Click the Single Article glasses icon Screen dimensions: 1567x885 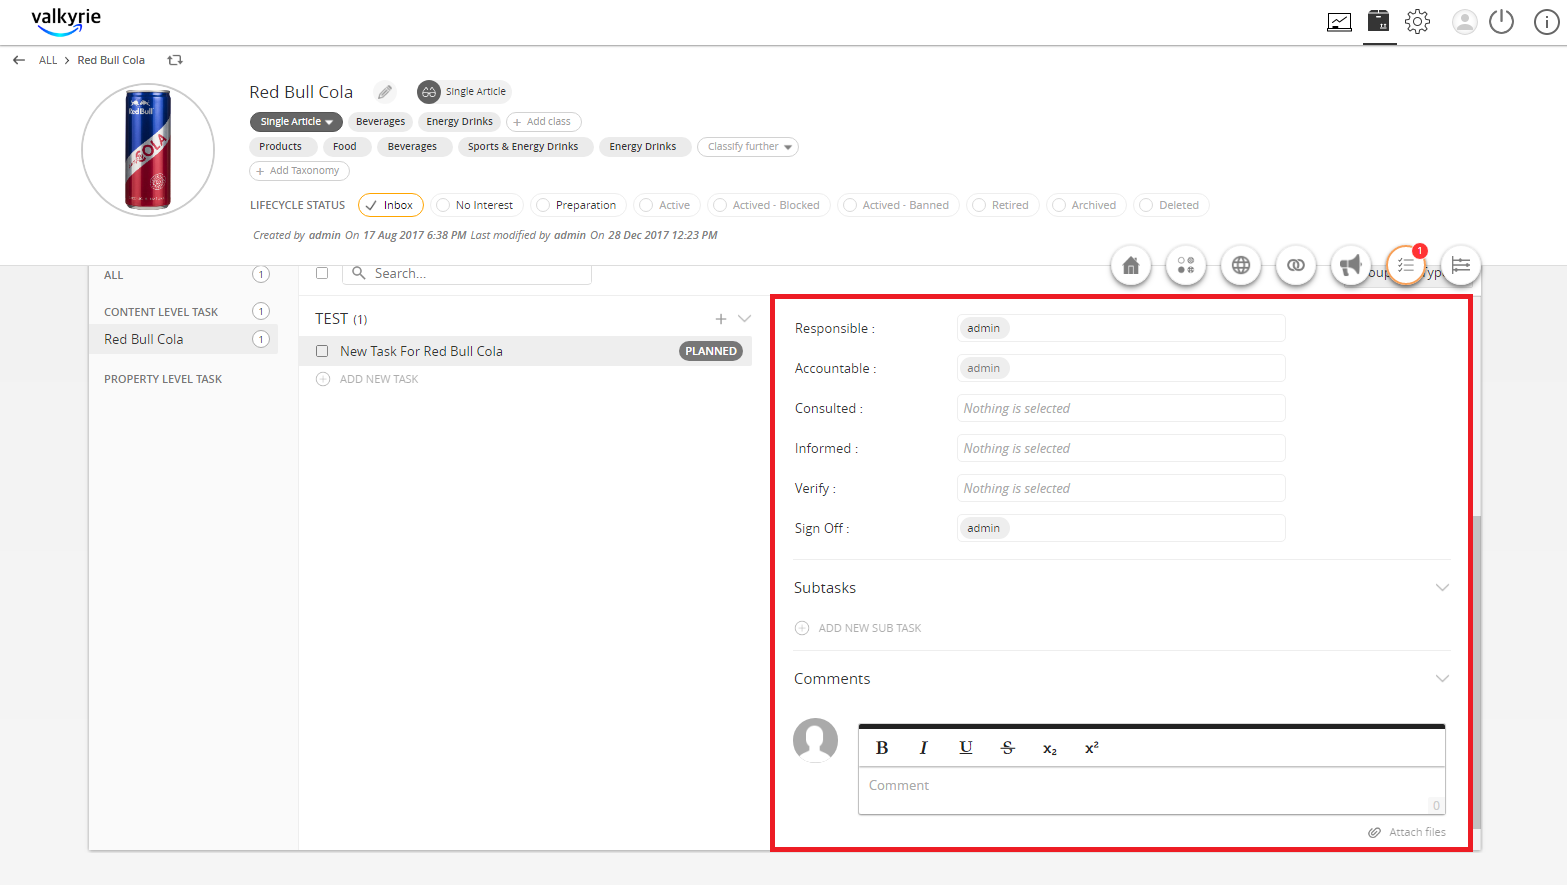pyautogui.click(x=429, y=92)
